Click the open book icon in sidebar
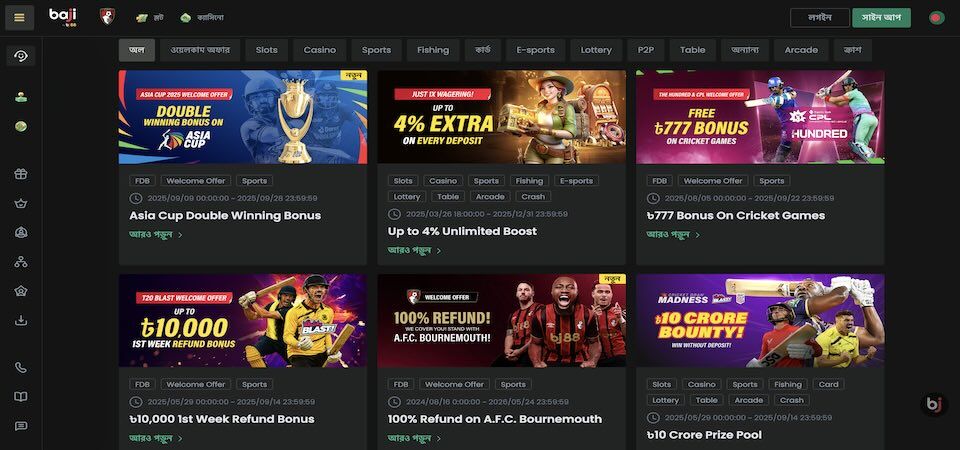This screenshot has width=960, height=450. tap(21, 397)
